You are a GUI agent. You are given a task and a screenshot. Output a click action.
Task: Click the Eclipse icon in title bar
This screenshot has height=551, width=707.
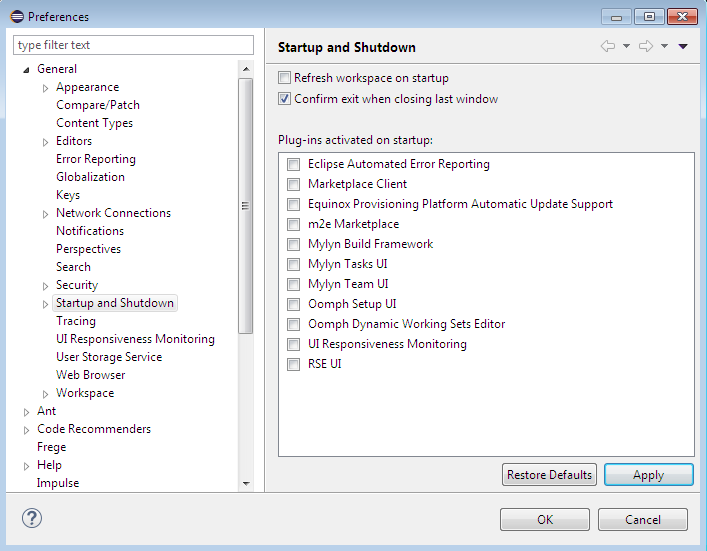click(17, 17)
